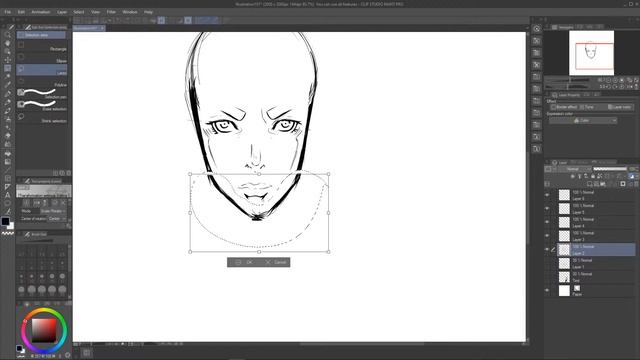
Task: Choose the Shrink selection sub tool
Action: coord(42,118)
